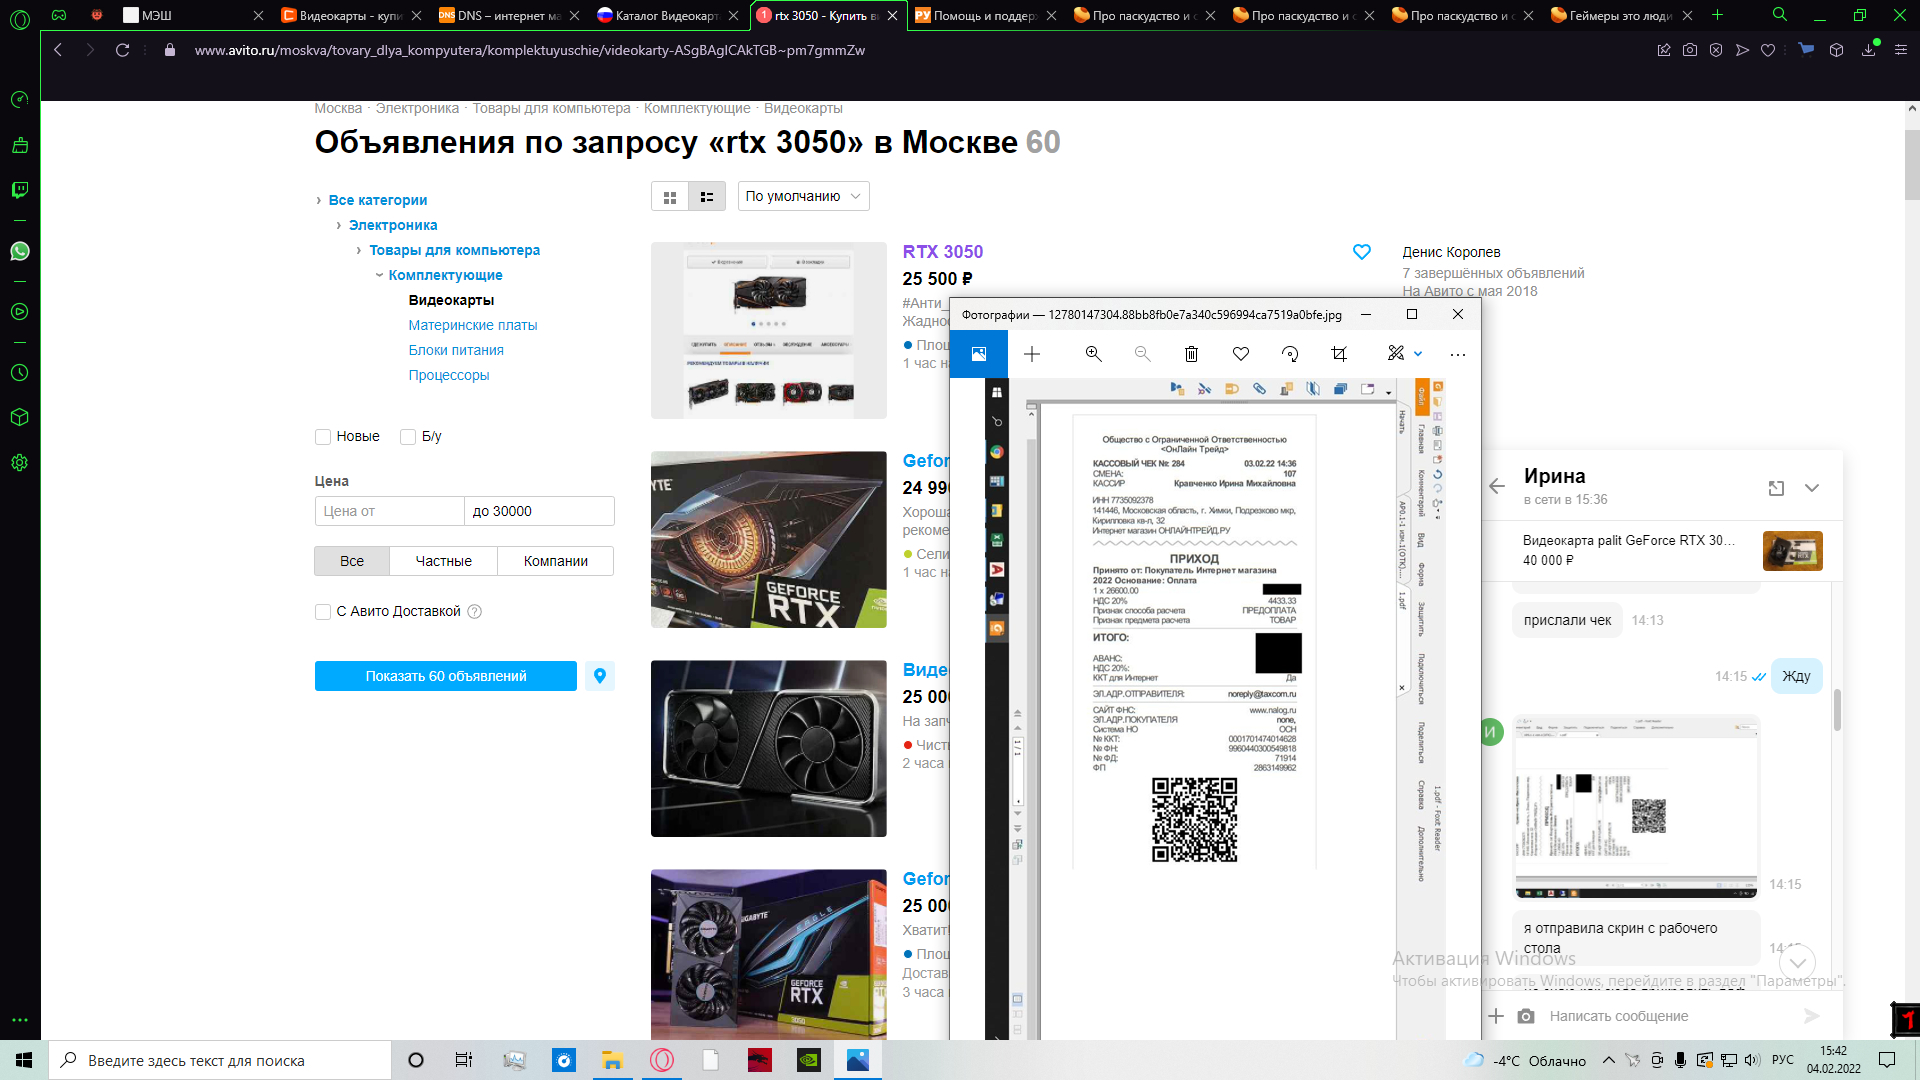1920x1080 pixels.
Task: Open the collection view icon in Photos
Action: tap(979, 354)
